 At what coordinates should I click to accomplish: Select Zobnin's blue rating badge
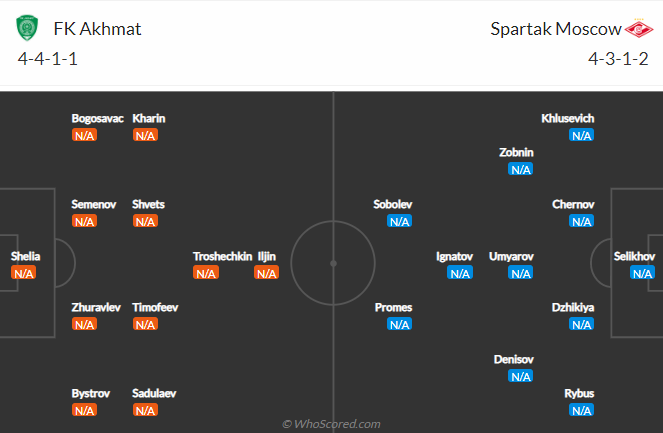pos(520,169)
